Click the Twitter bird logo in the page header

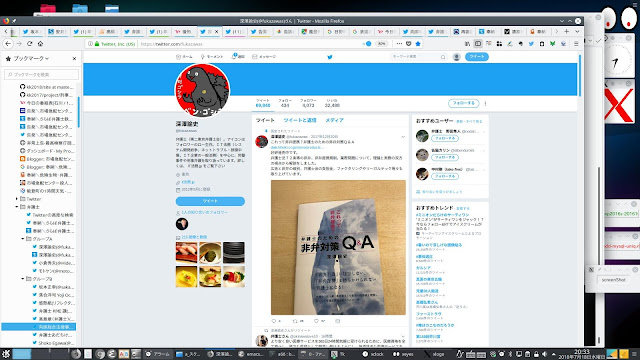point(330,57)
